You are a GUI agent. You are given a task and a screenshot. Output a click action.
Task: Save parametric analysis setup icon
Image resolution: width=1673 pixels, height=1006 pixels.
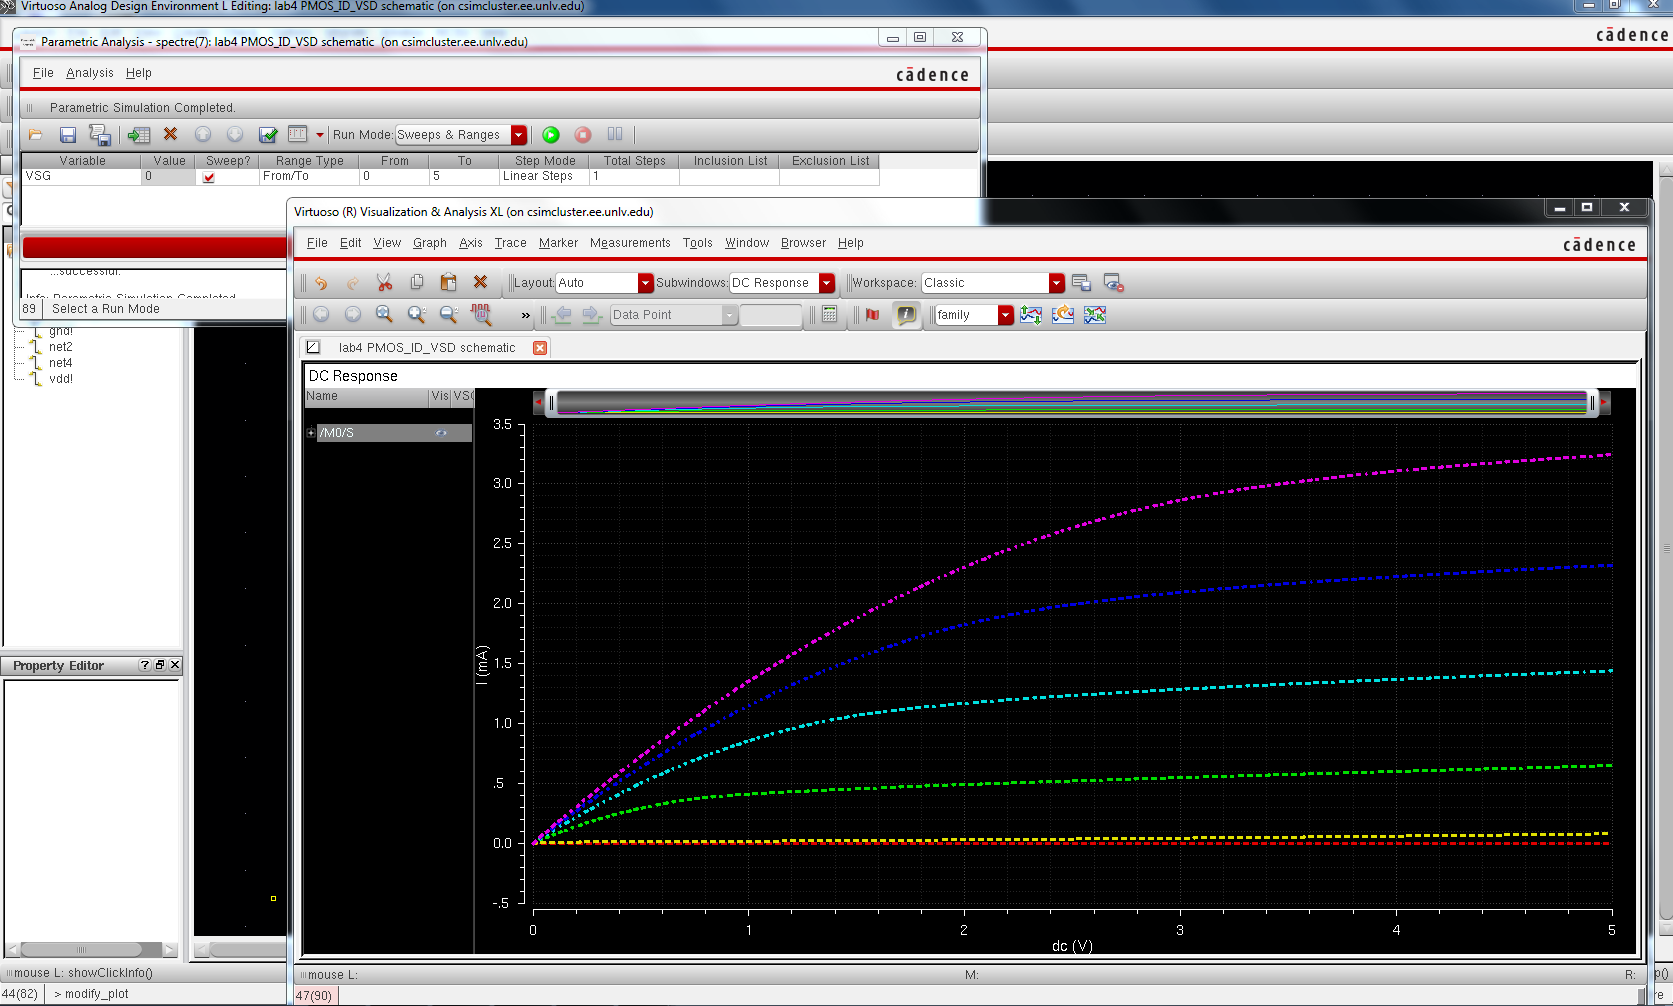click(x=68, y=135)
